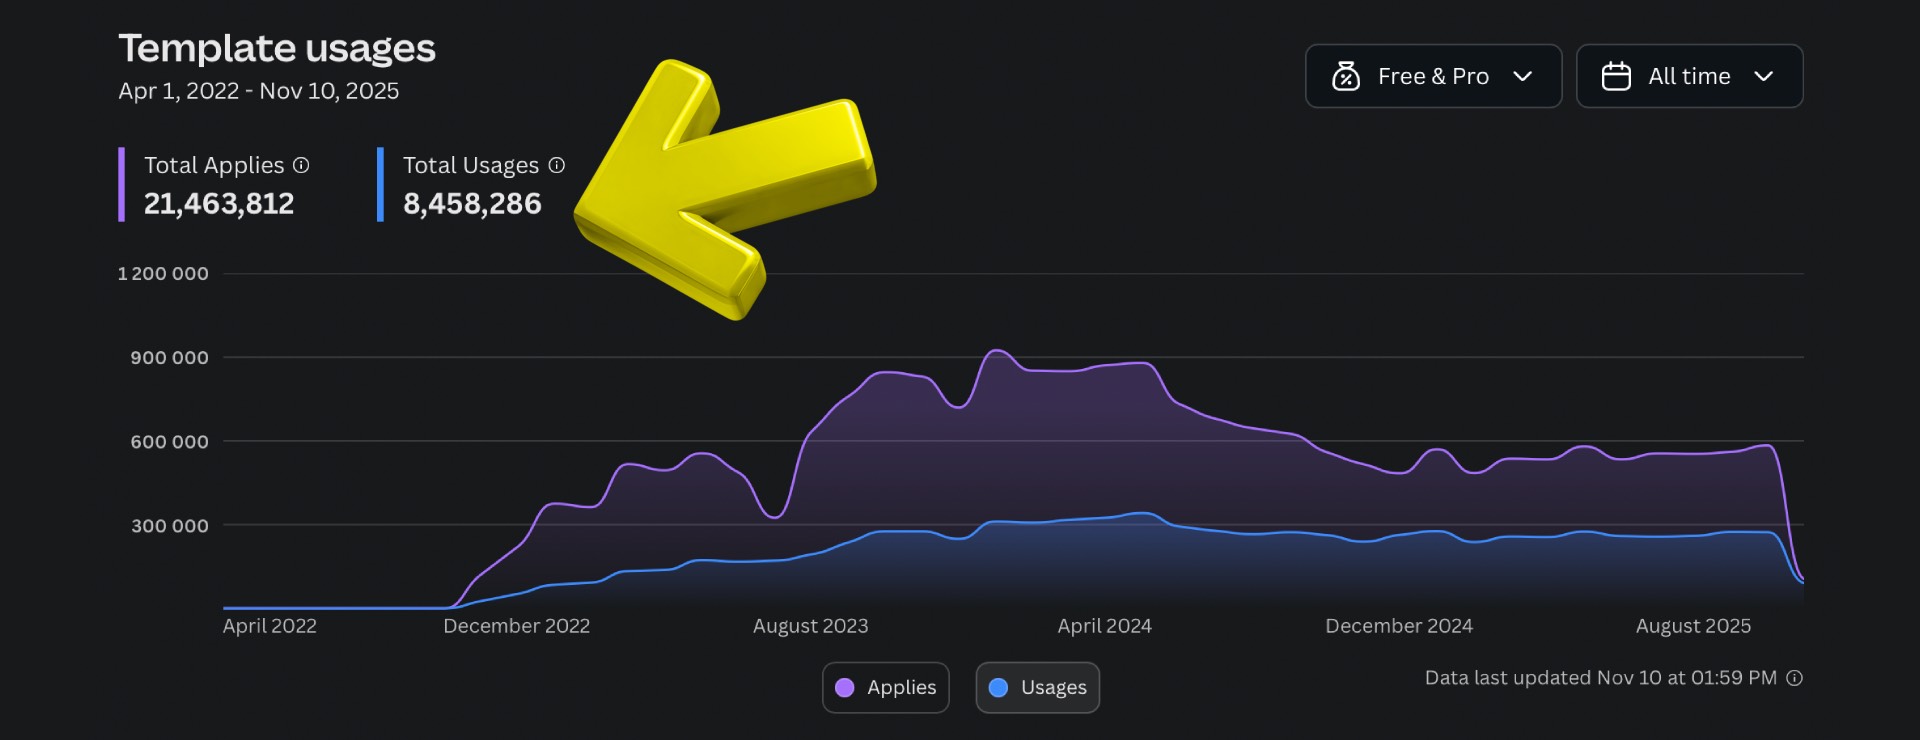
Task: Click the Template usages heading
Action: [277, 48]
